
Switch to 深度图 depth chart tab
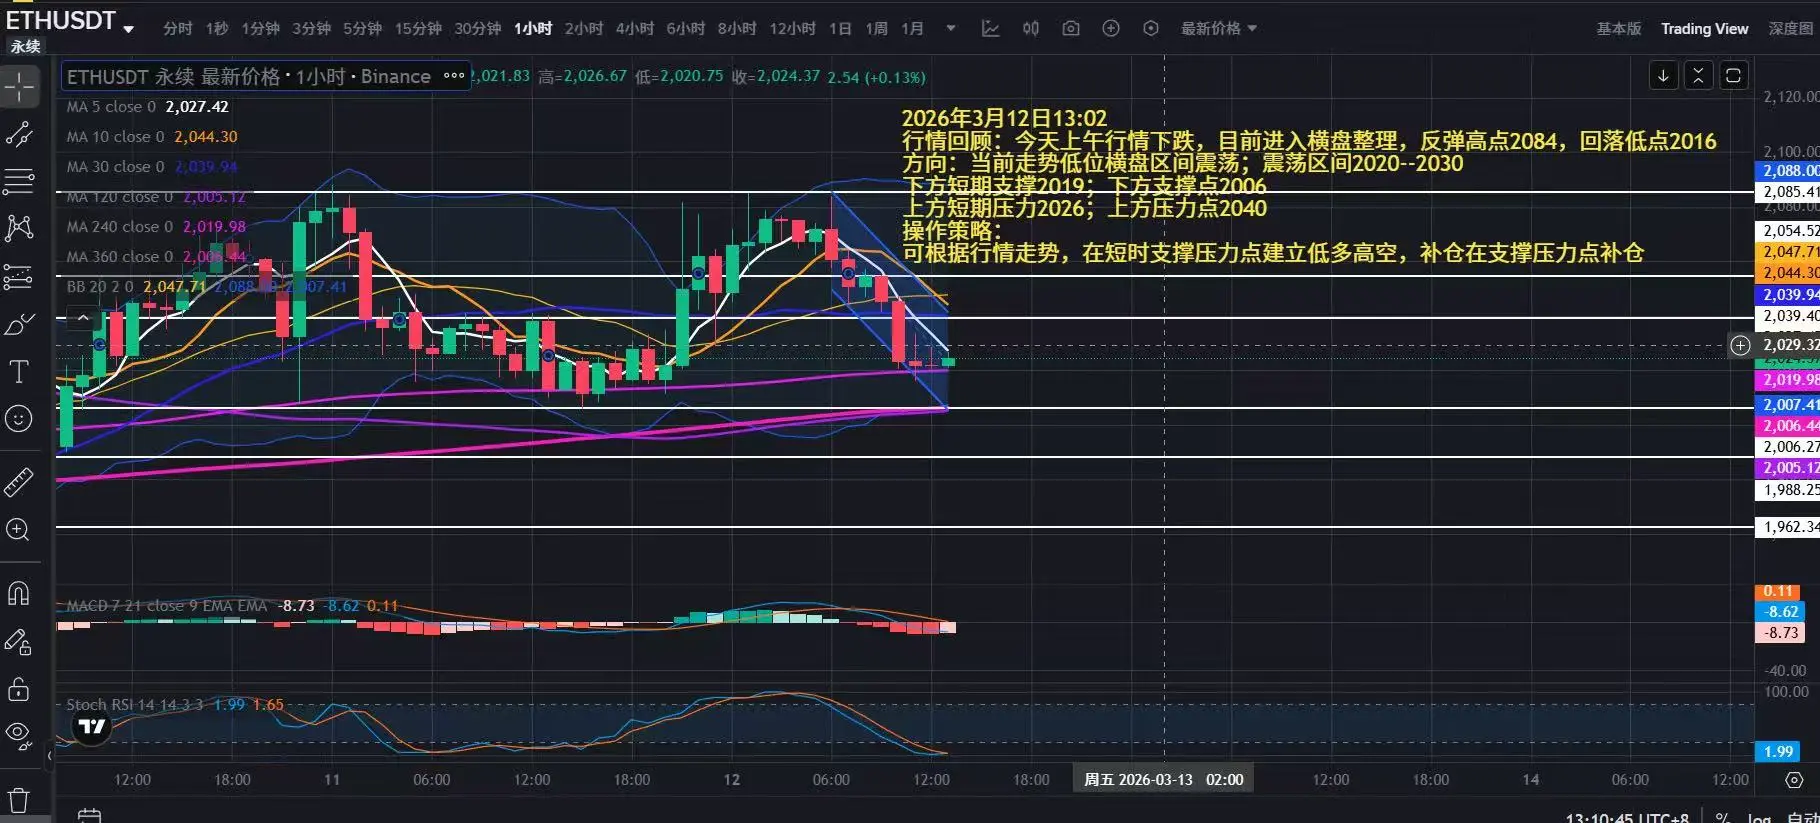point(1791,29)
